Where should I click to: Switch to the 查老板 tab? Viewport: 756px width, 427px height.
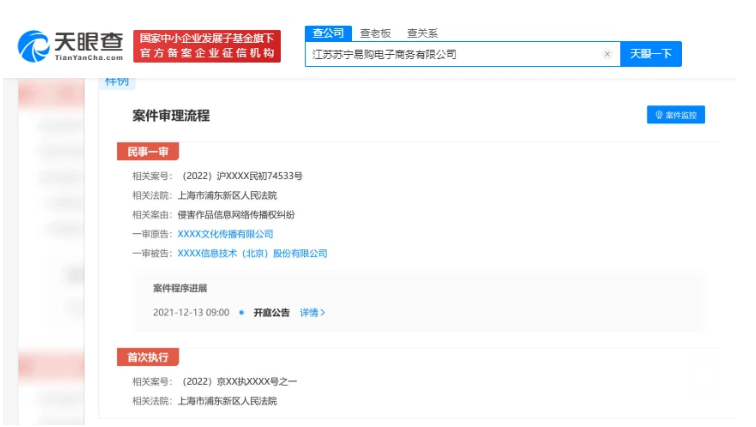coord(378,33)
